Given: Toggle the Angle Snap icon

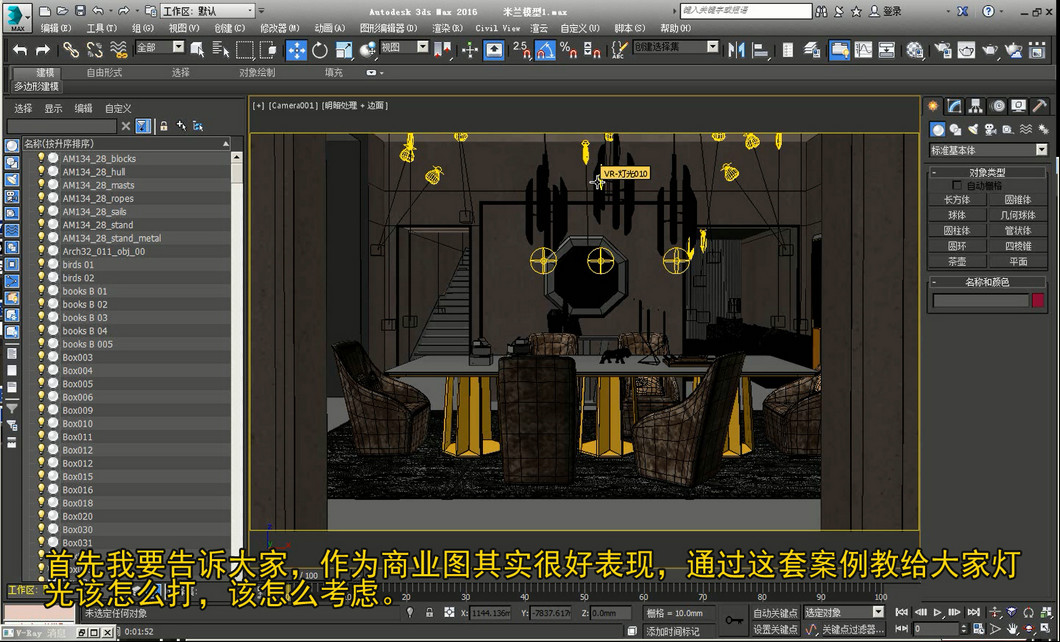Looking at the screenshot, I should (x=545, y=50).
